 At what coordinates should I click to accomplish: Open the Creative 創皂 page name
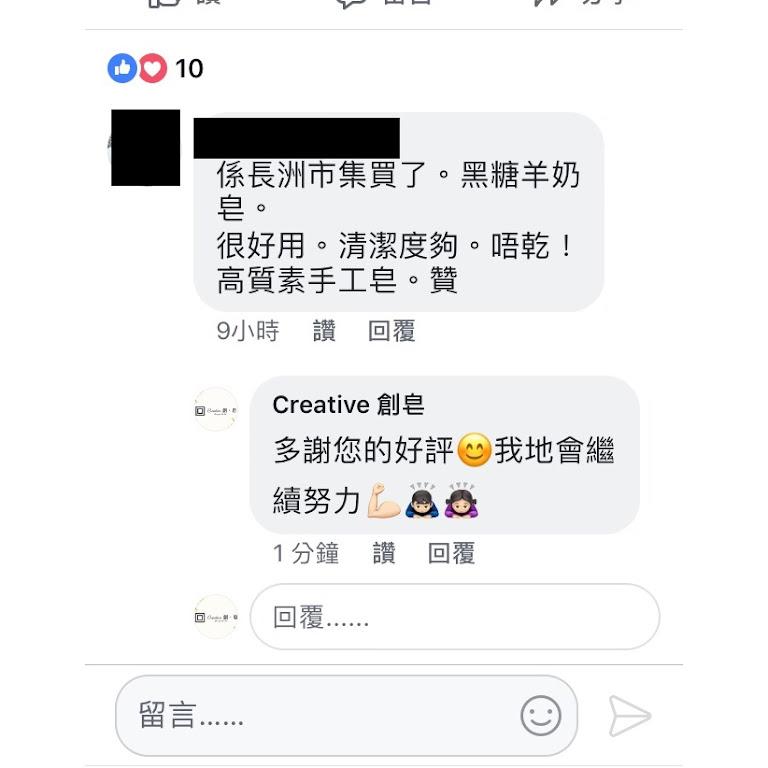click(x=348, y=405)
